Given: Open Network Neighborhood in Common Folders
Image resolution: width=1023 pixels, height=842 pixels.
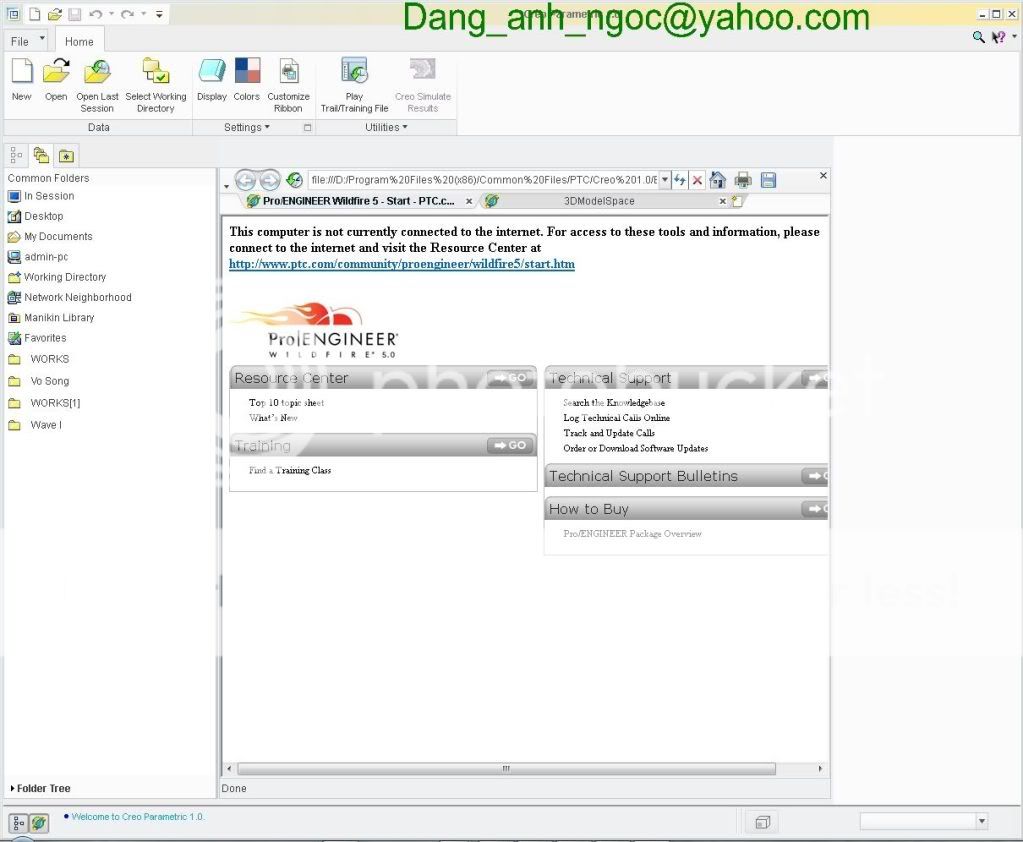Looking at the screenshot, I should [69, 297].
